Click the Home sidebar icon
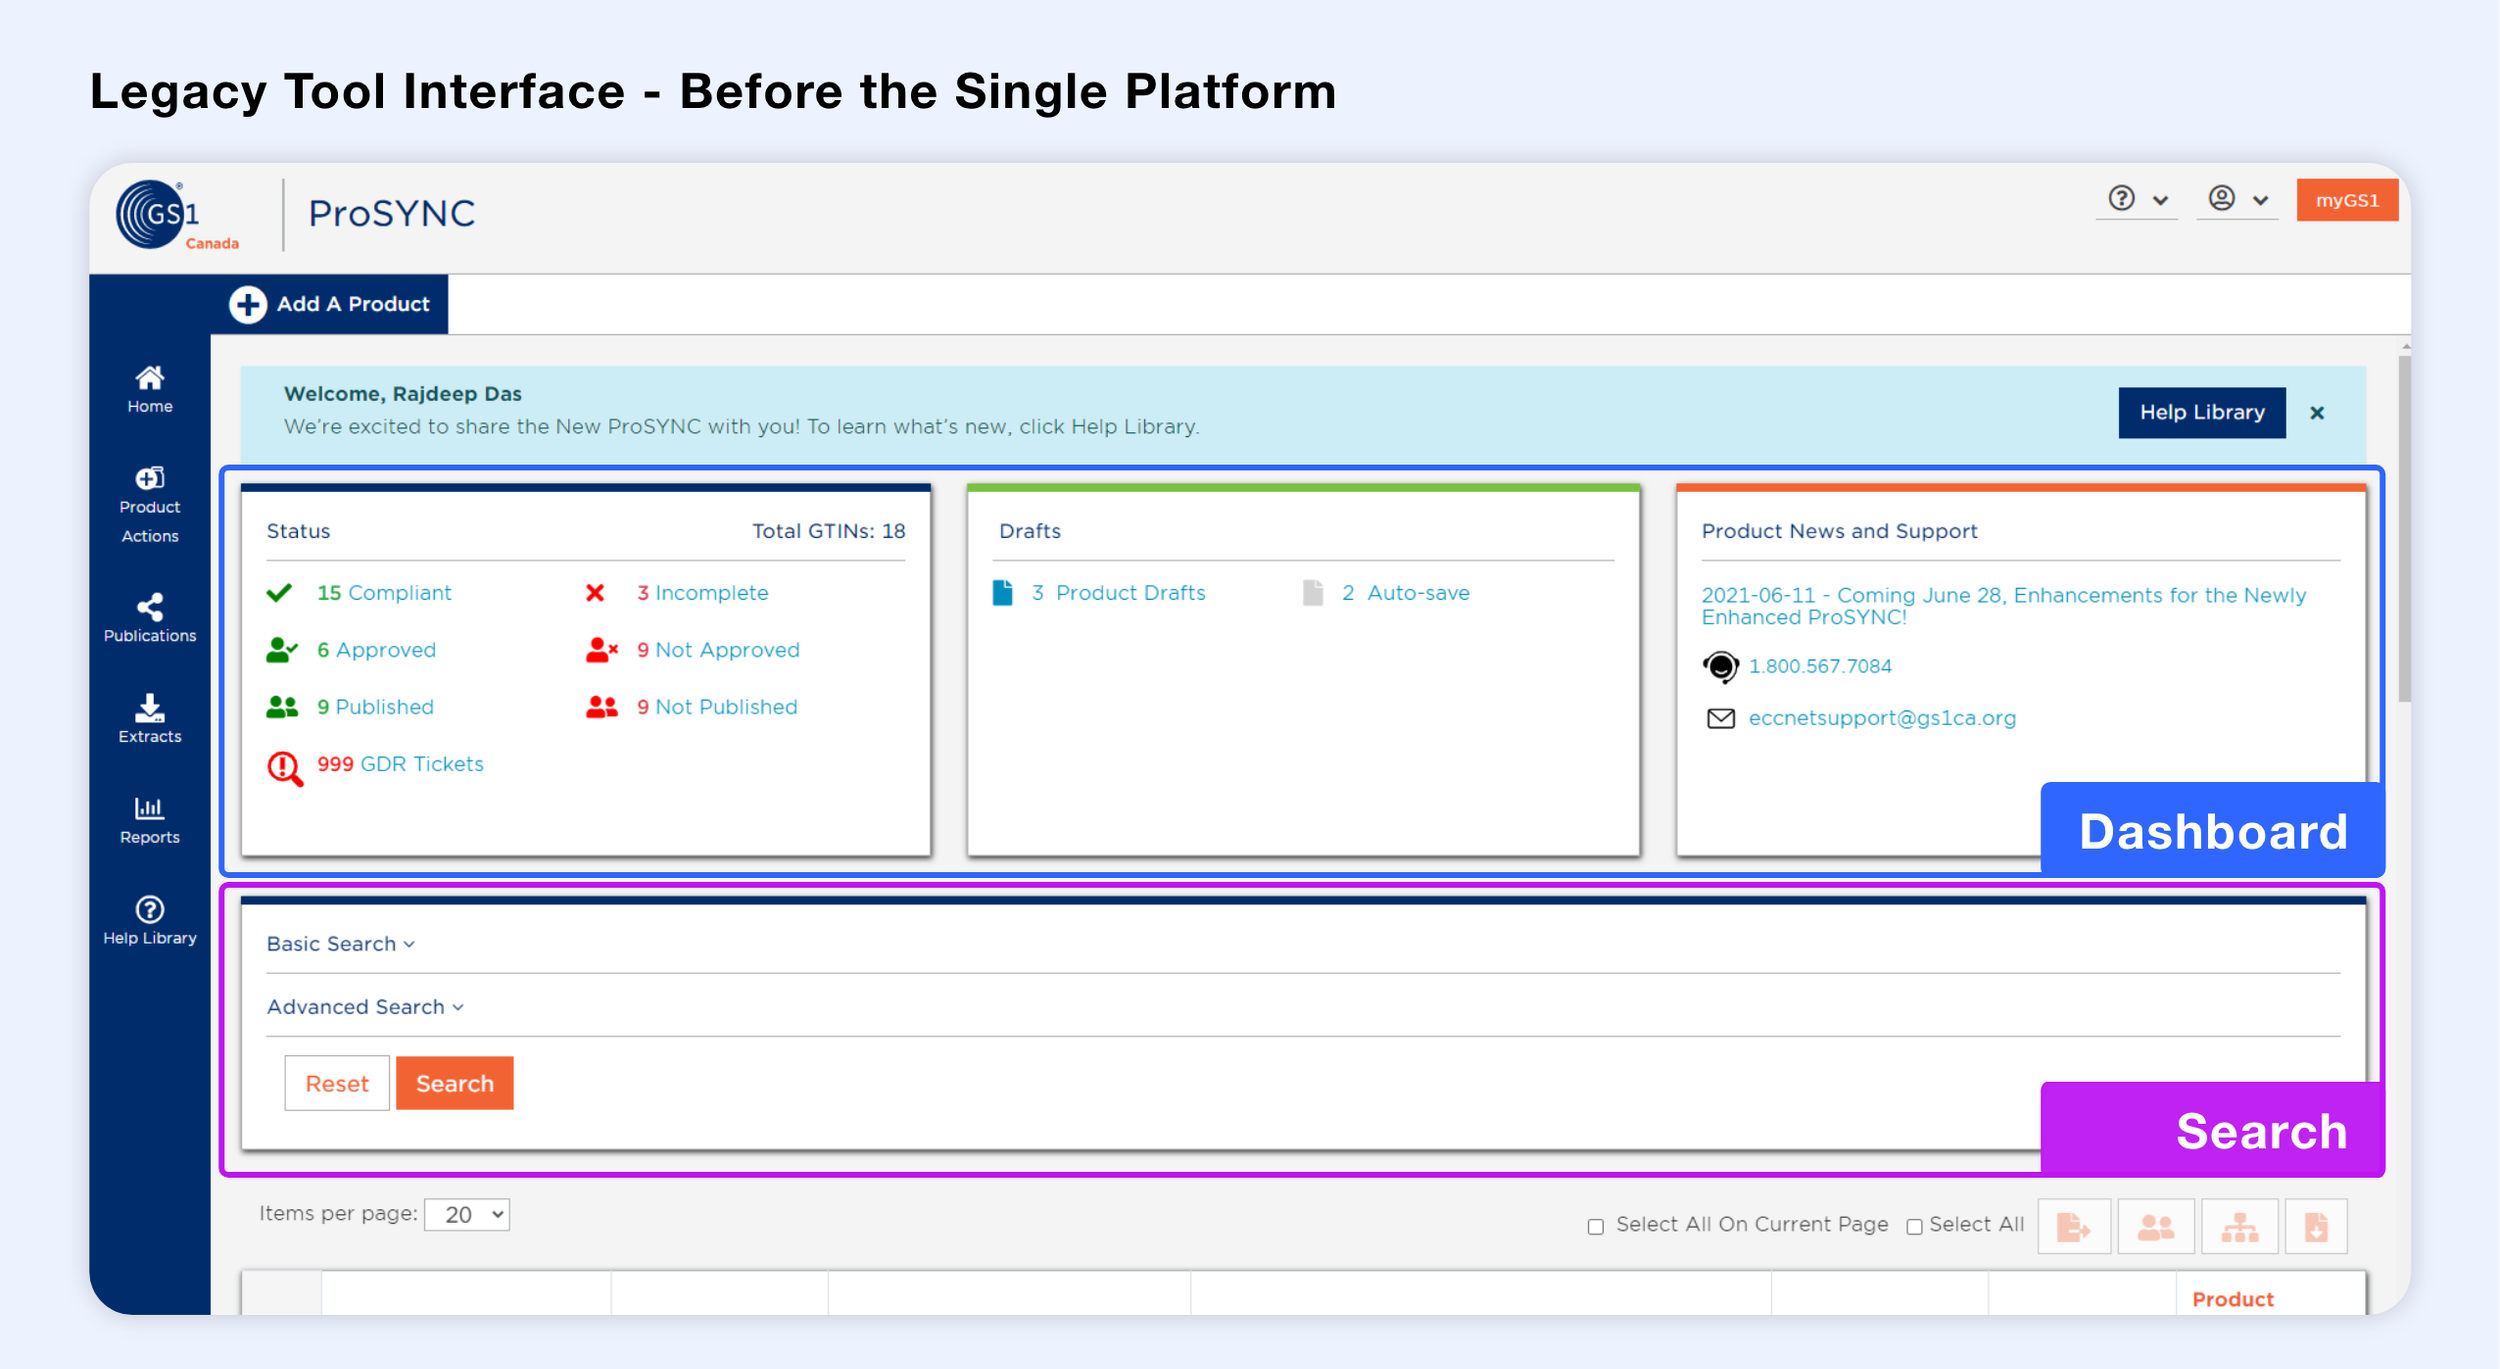The image size is (2500, 1369). tap(150, 388)
